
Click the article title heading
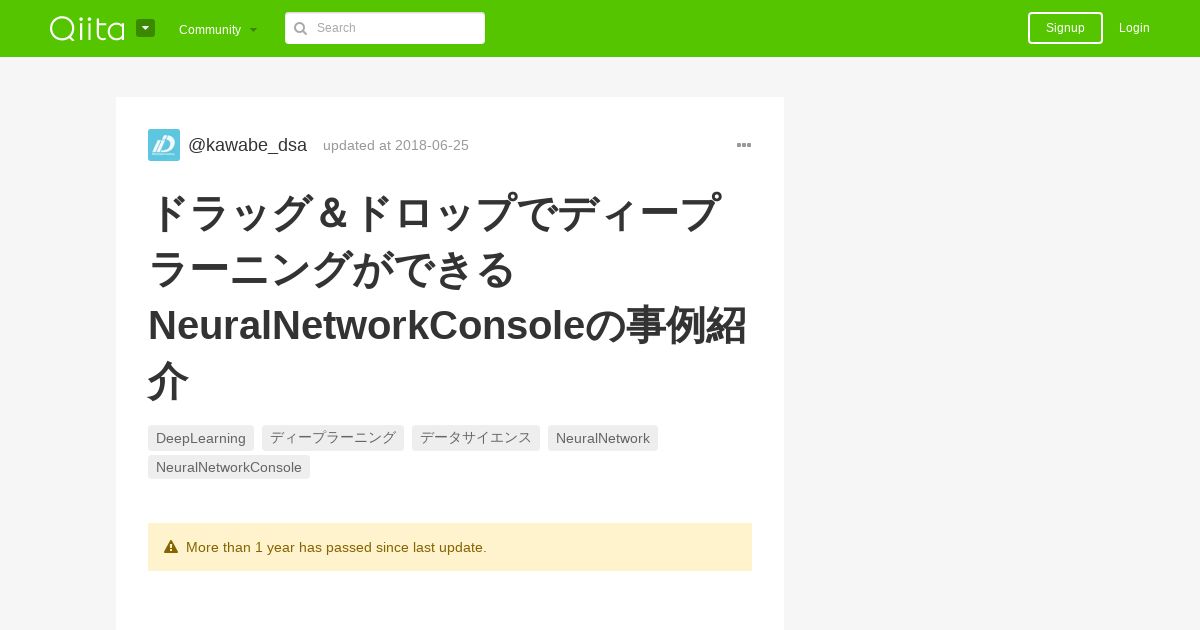point(448,297)
